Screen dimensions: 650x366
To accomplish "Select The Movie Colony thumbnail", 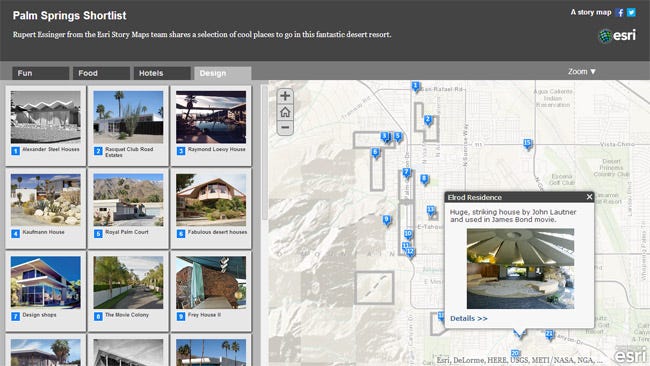I will point(128,282).
